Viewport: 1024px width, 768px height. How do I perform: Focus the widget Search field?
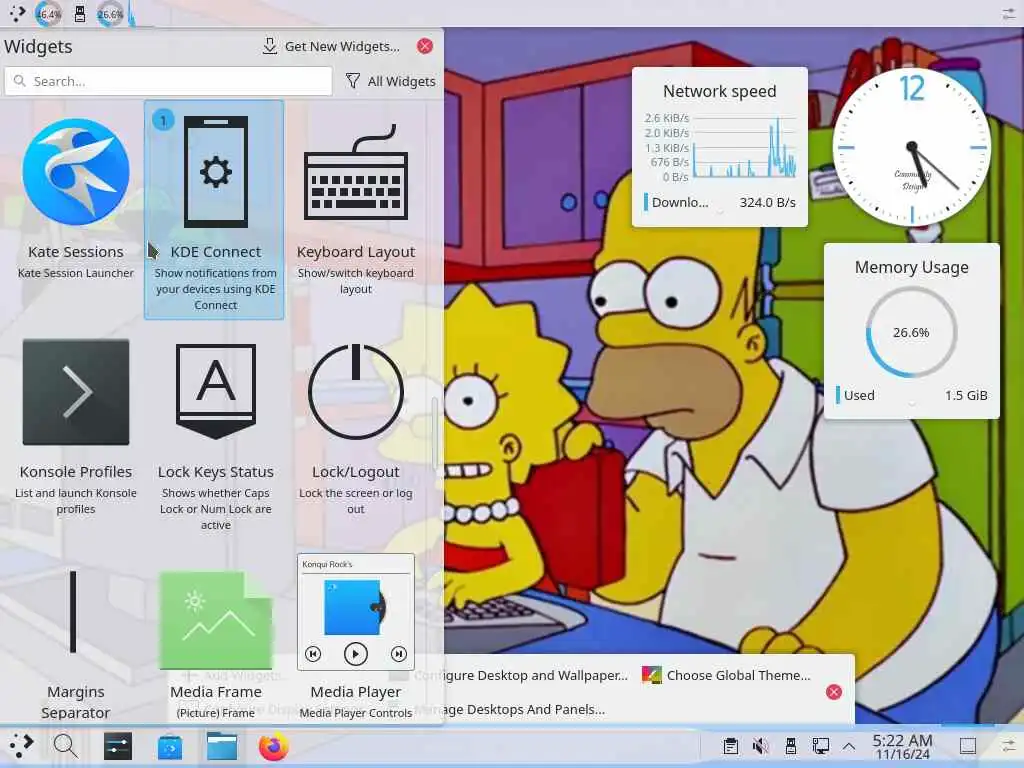pyautogui.click(x=168, y=81)
